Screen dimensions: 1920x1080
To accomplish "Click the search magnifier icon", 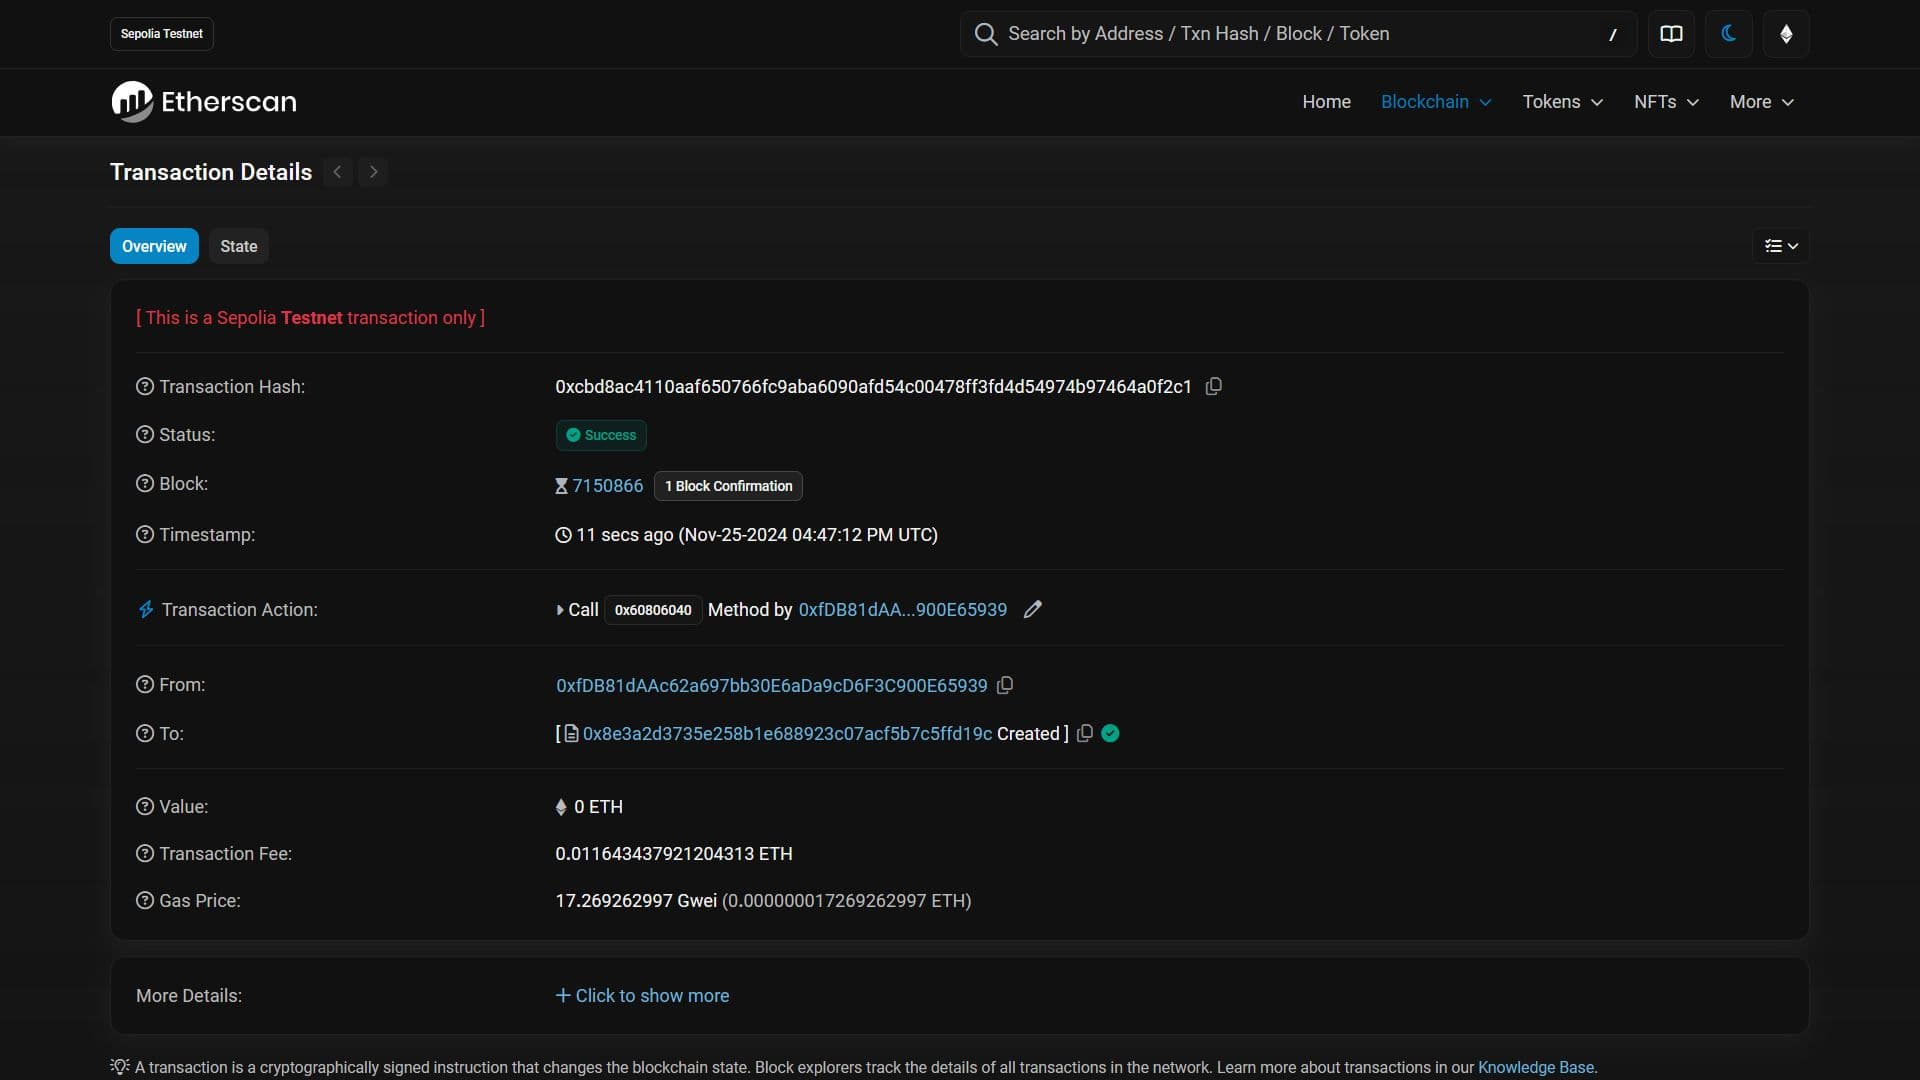I will click(x=986, y=34).
